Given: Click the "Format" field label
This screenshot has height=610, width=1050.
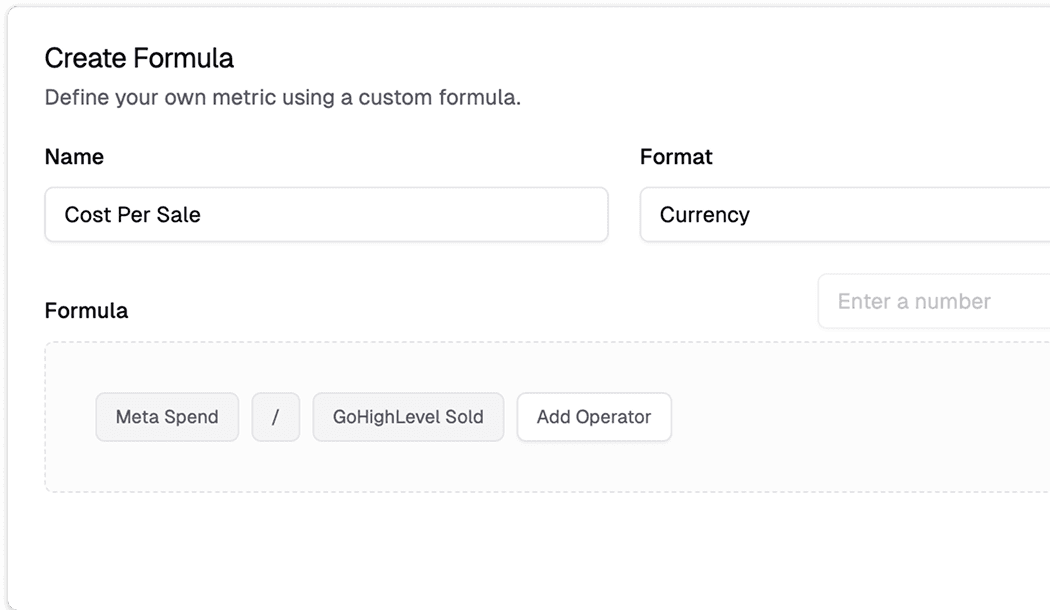Looking at the screenshot, I should (676, 157).
